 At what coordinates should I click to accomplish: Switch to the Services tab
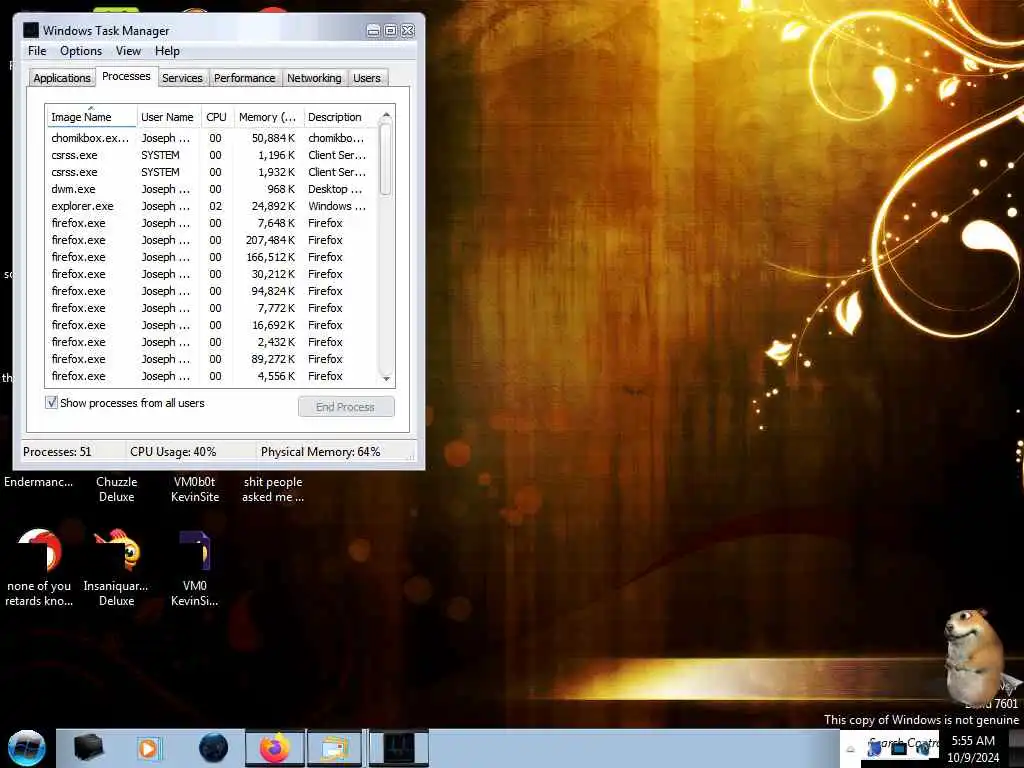(x=182, y=78)
